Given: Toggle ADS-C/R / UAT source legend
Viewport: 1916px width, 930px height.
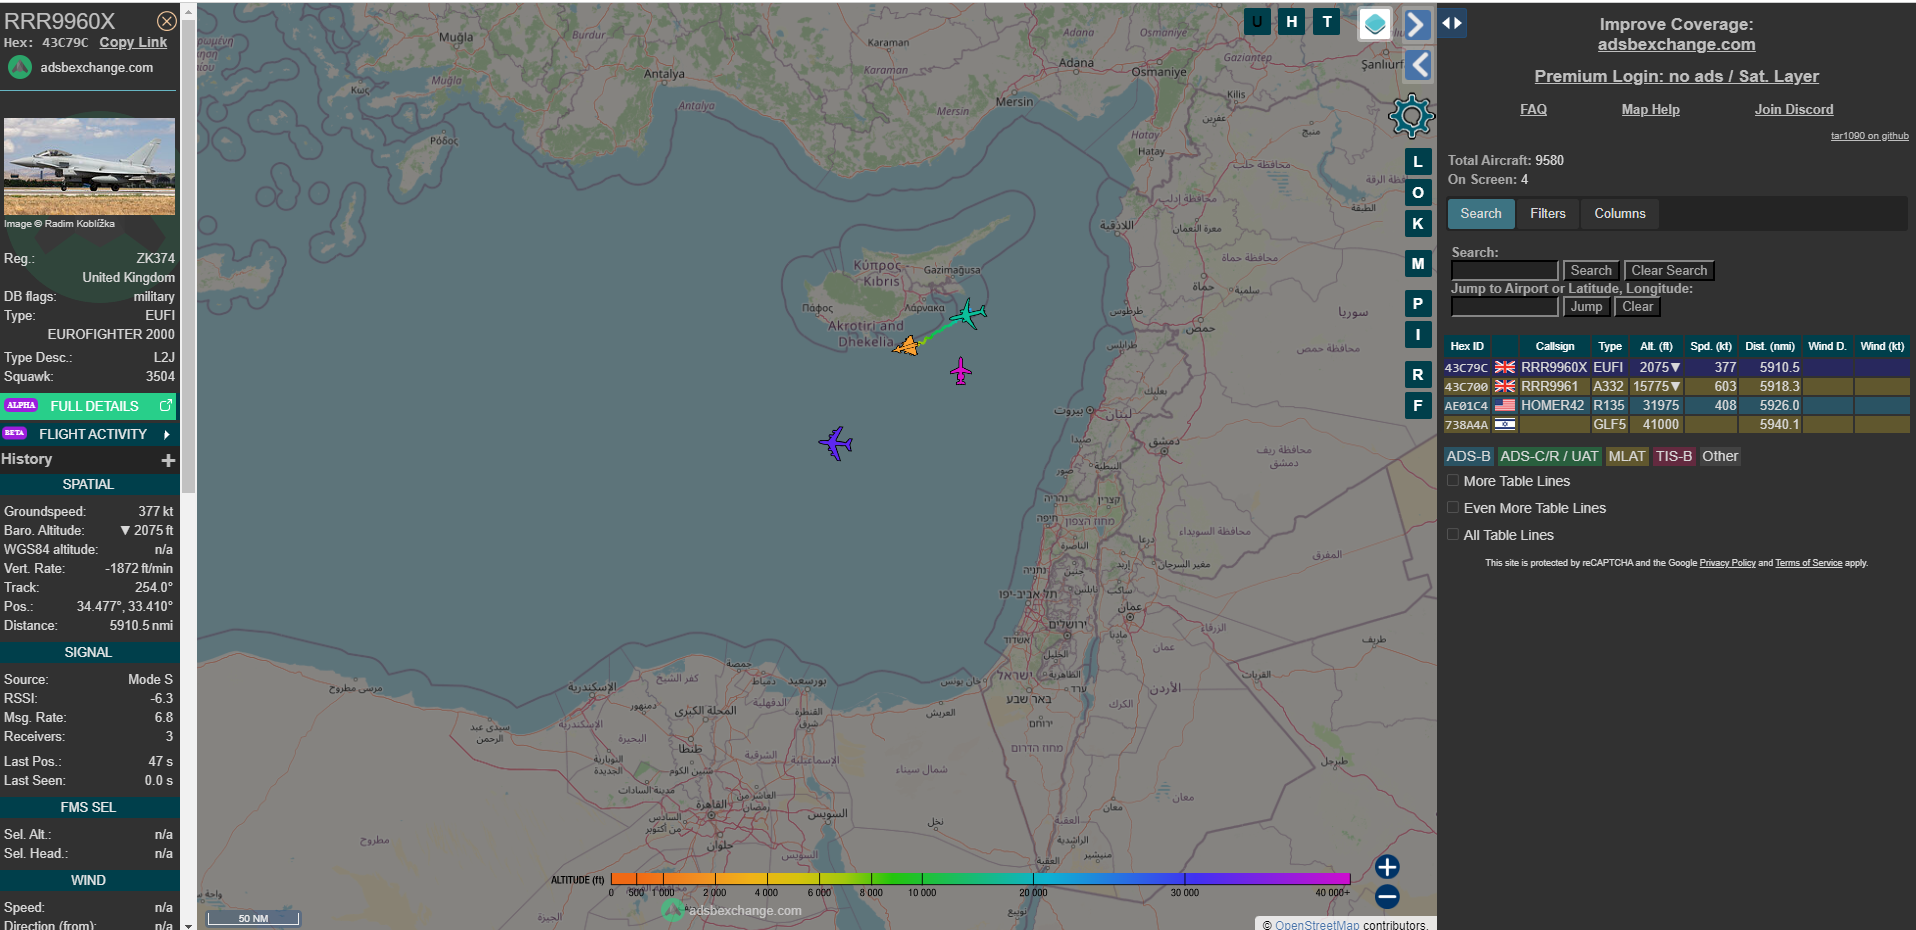Looking at the screenshot, I should (1549, 456).
